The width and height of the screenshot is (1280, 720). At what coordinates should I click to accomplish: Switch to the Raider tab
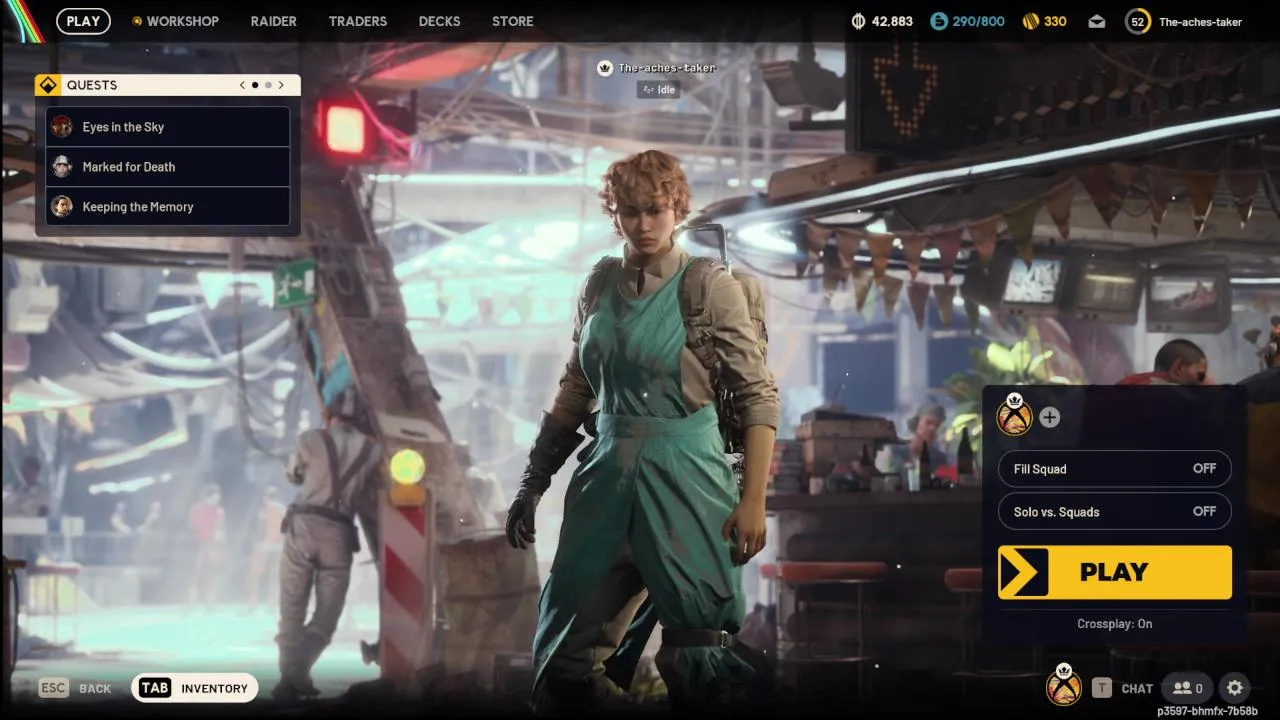(273, 21)
